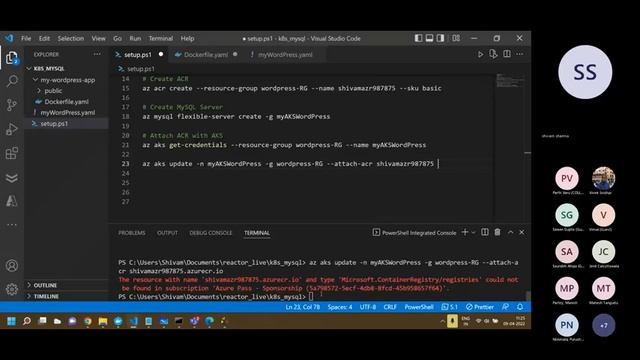Open the Extensions view
The image size is (640, 360).
[12, 153]
